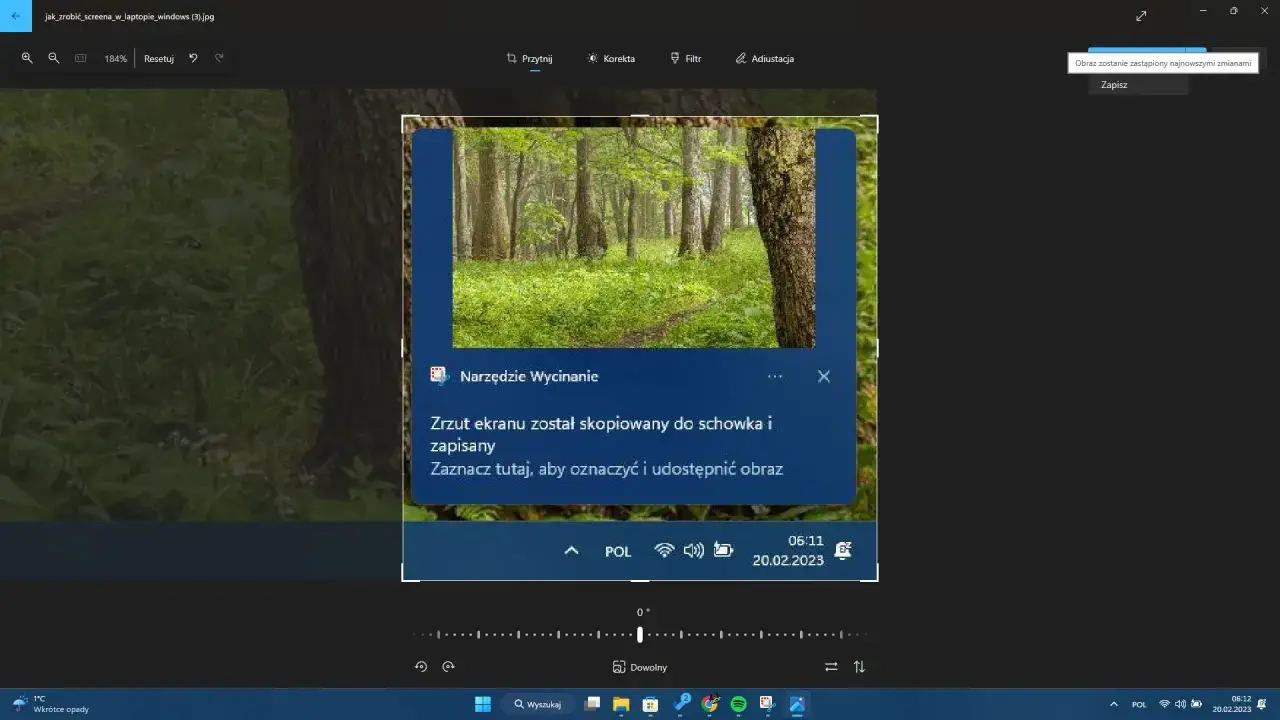Click the Resetuj button
The width and height of the screenshot is (1280, 720).
point(158,58)
